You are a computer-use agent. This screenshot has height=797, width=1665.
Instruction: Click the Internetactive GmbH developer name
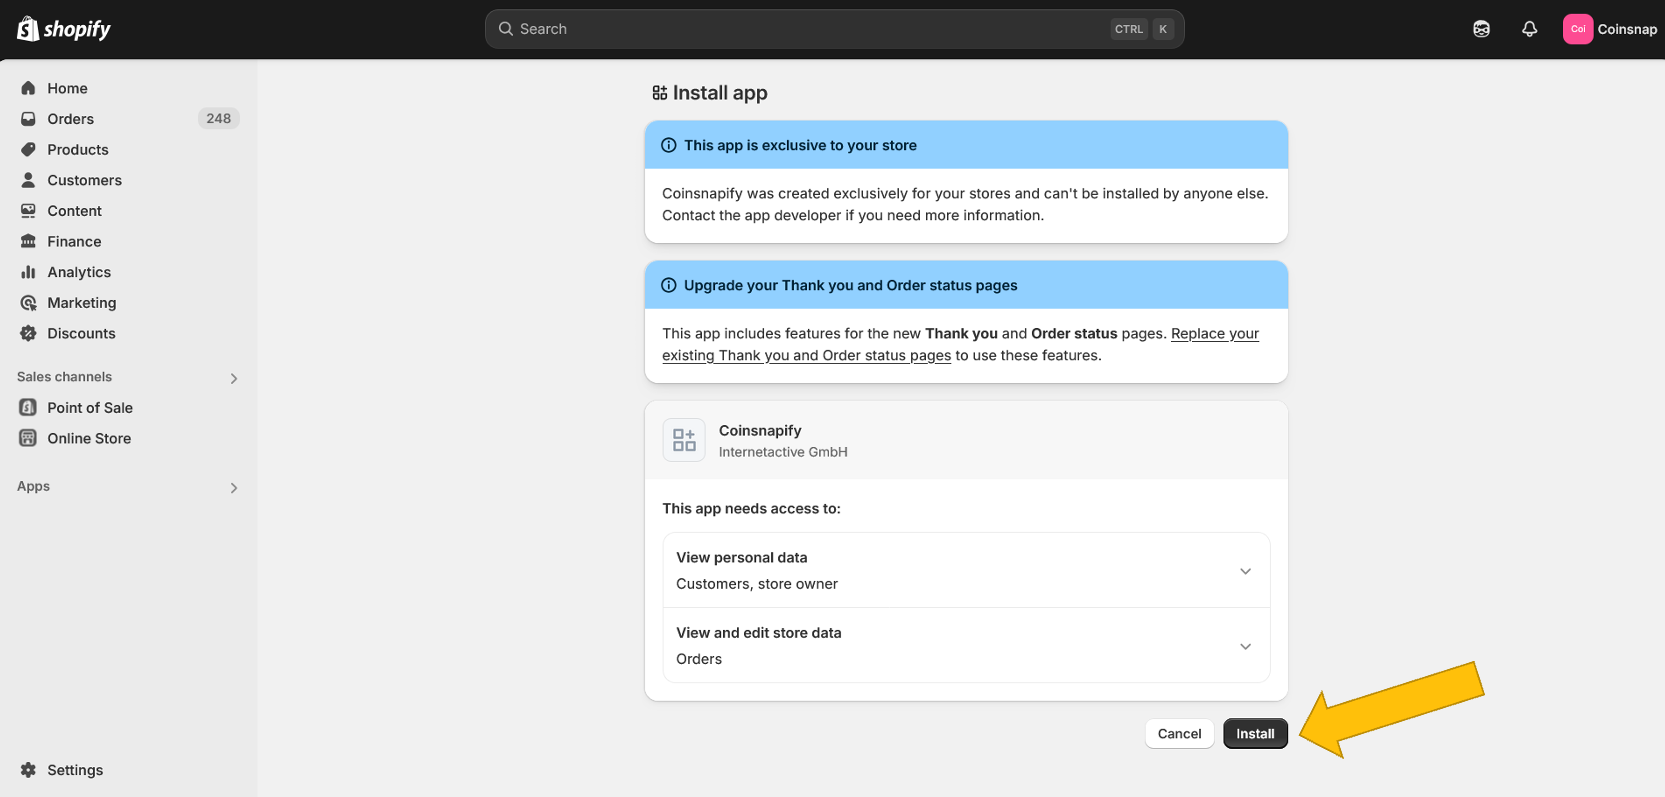783,452
